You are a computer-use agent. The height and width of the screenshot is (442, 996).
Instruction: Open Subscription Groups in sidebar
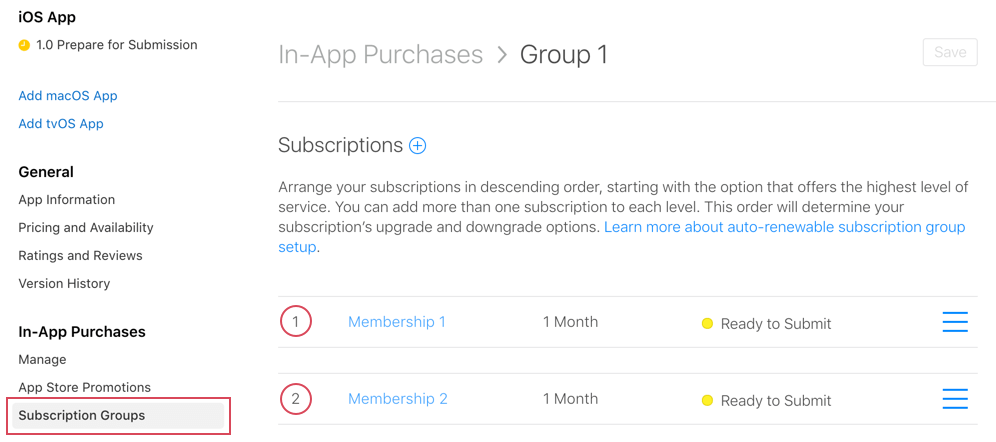(x=82, y=415)
